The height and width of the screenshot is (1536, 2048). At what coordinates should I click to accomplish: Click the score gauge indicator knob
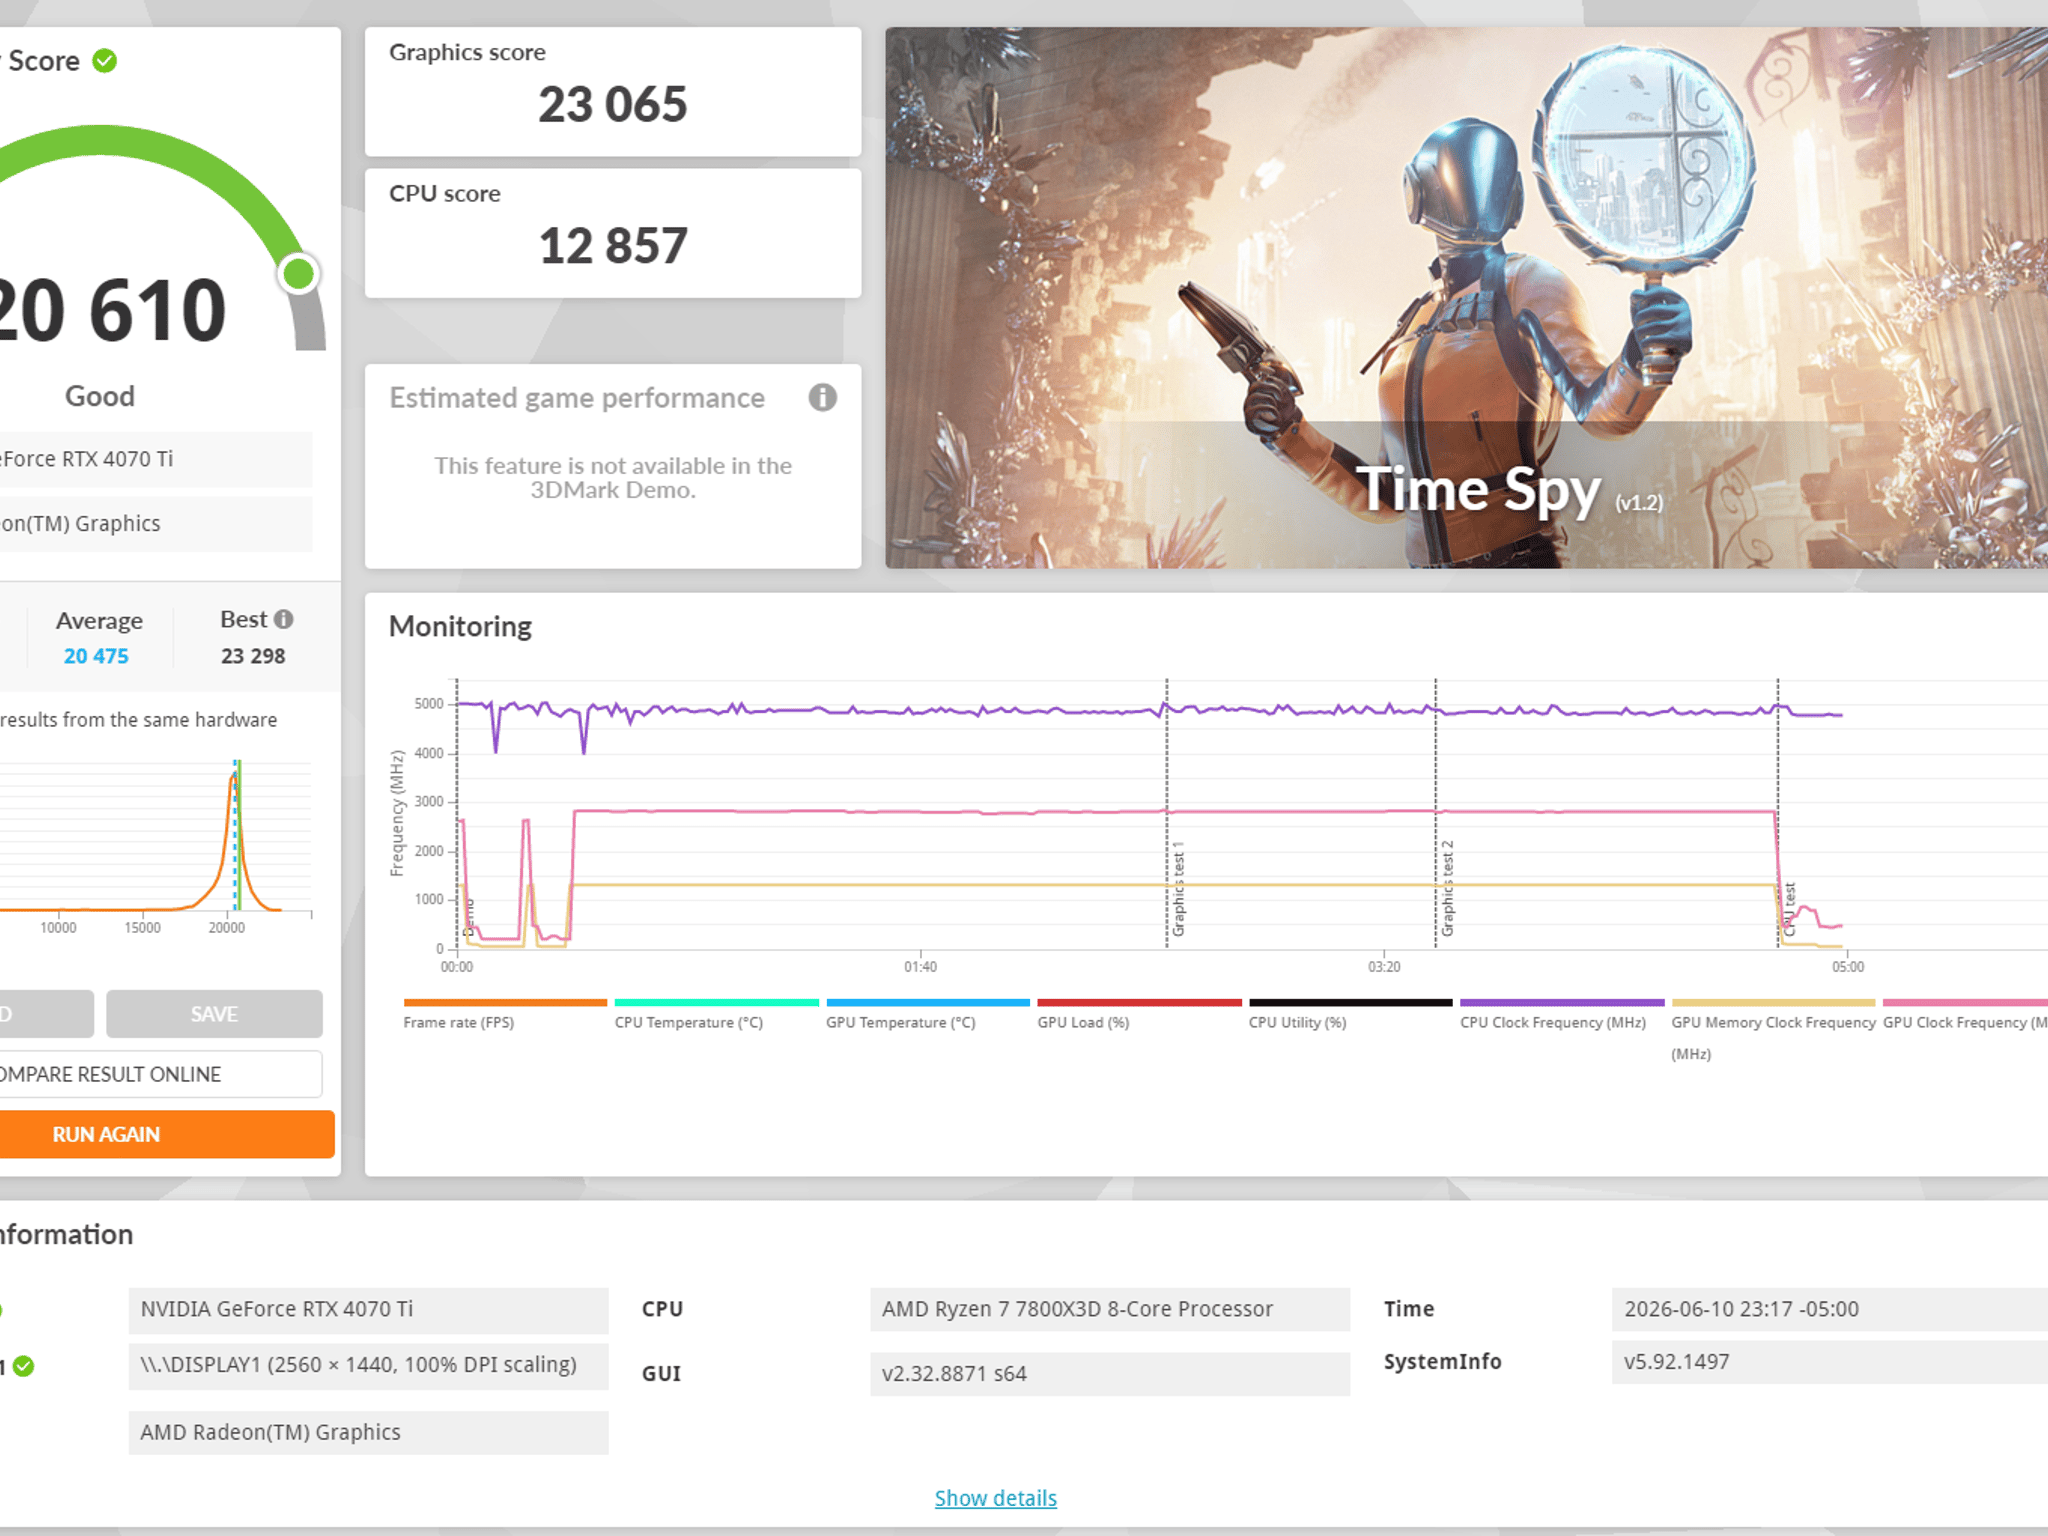298,274
